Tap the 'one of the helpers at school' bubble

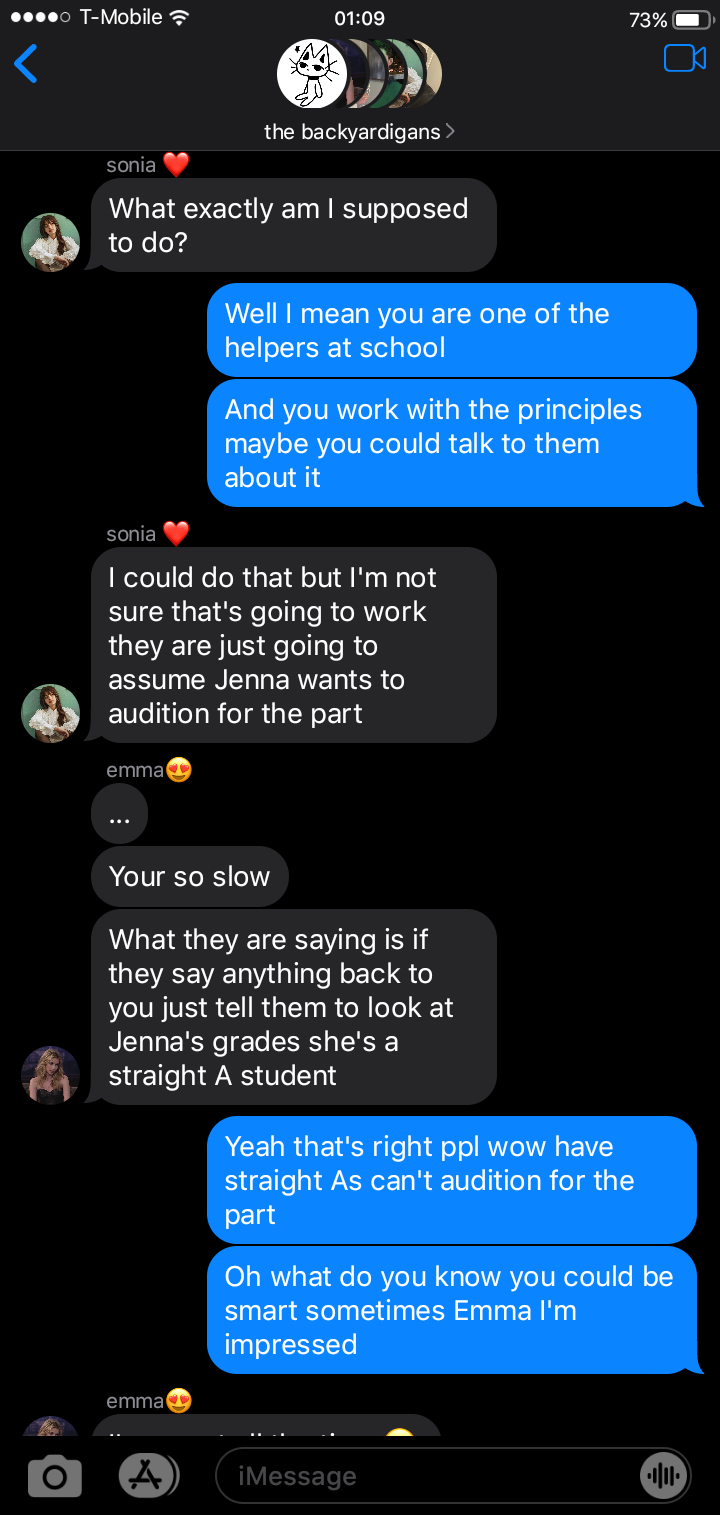click(451, 330)
